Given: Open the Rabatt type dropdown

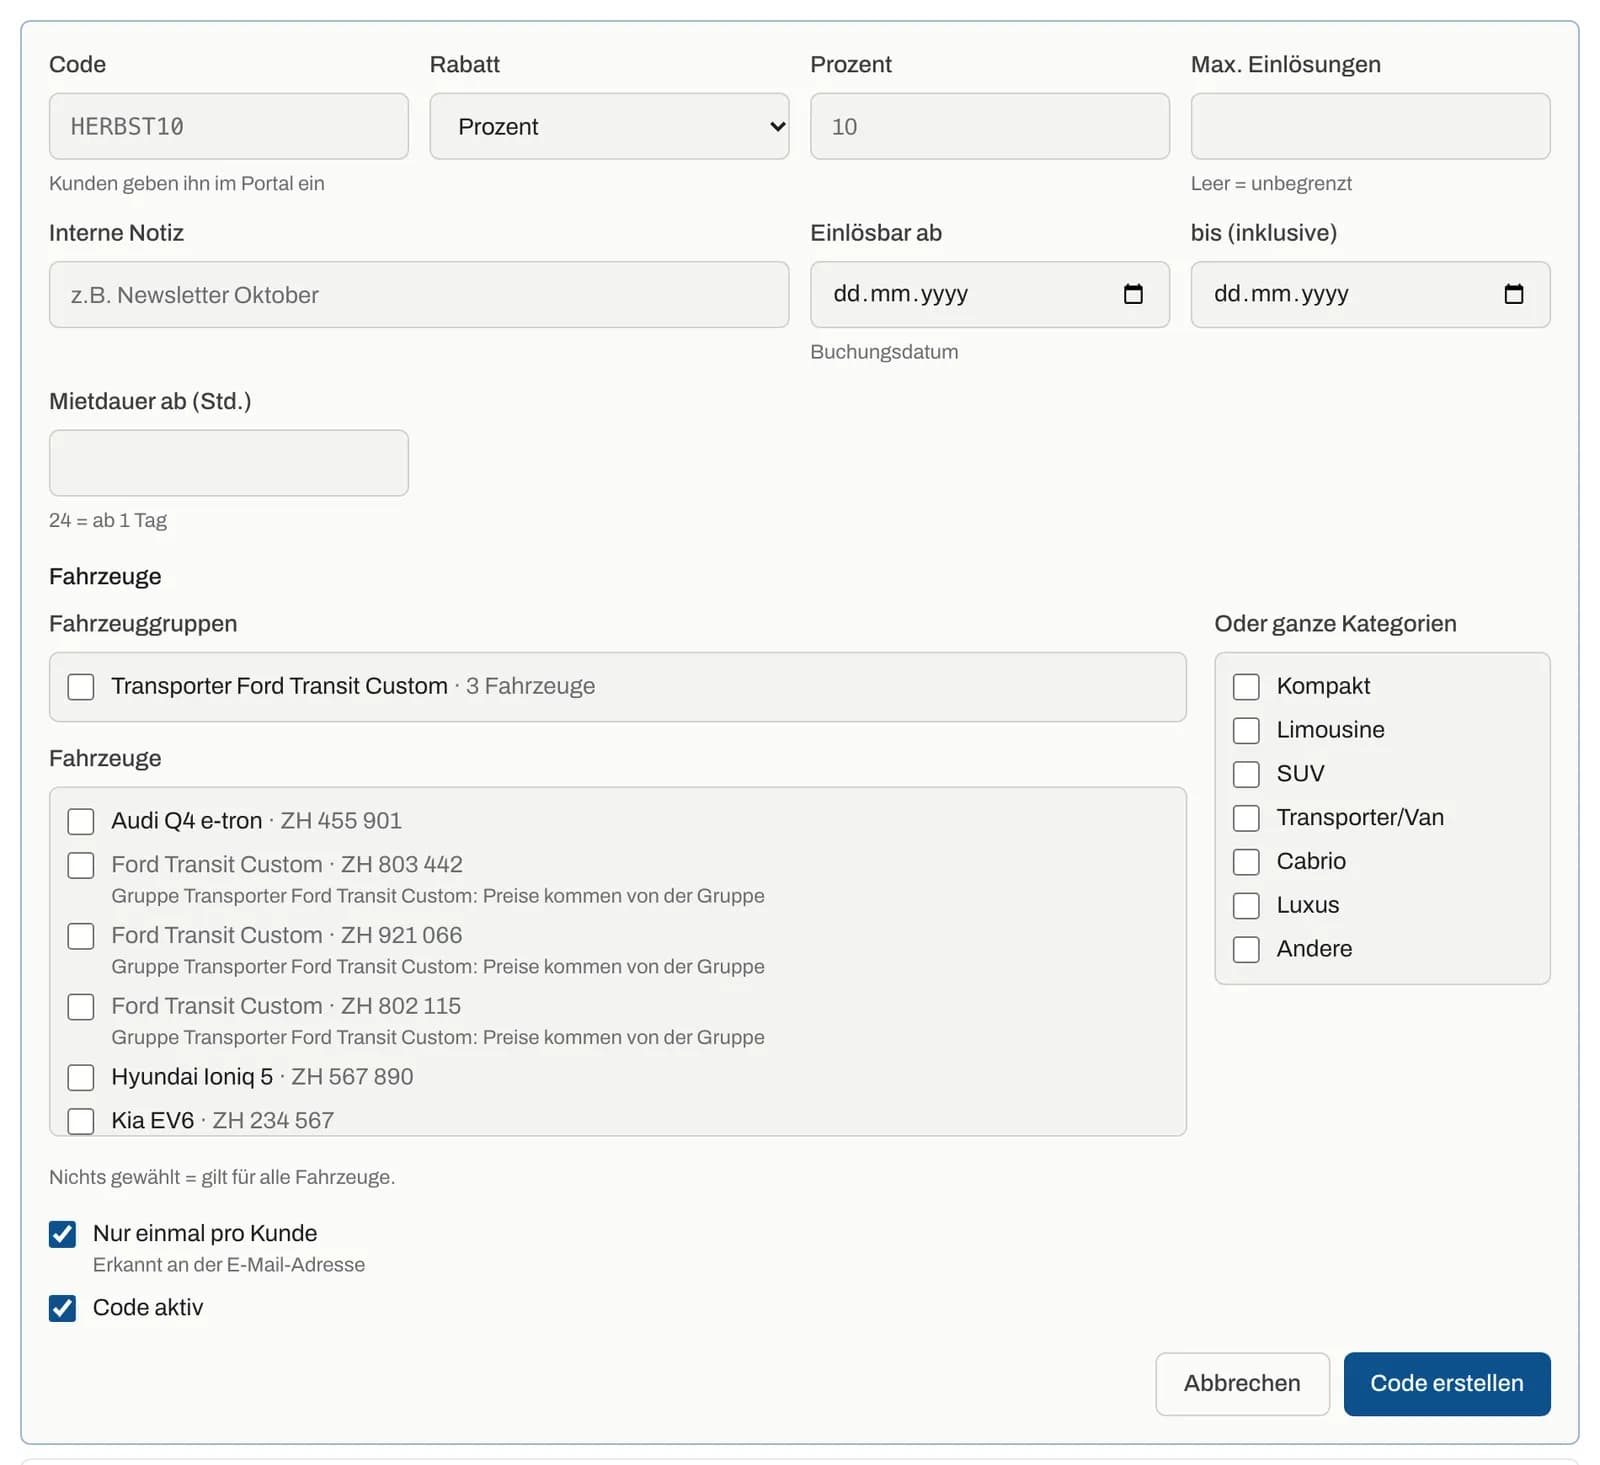Looking at the screenshot, I should point(609,126).
